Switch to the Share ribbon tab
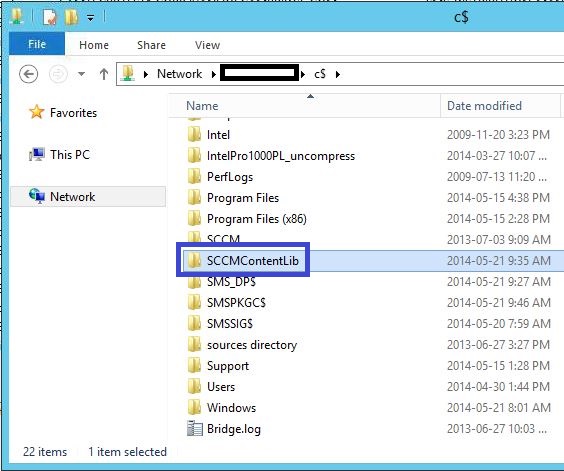This screenshot has height=471, width=564. [151, 45]
